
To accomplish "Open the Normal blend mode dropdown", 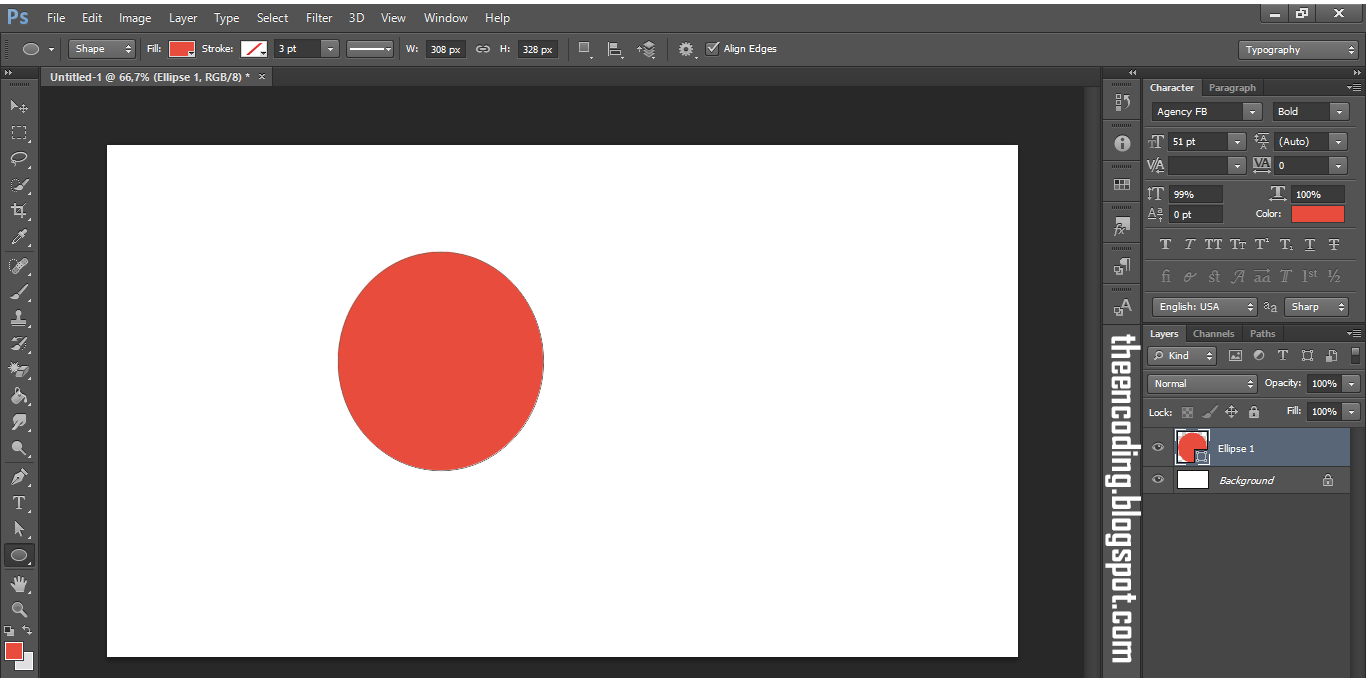I will tap(1202, 384).
